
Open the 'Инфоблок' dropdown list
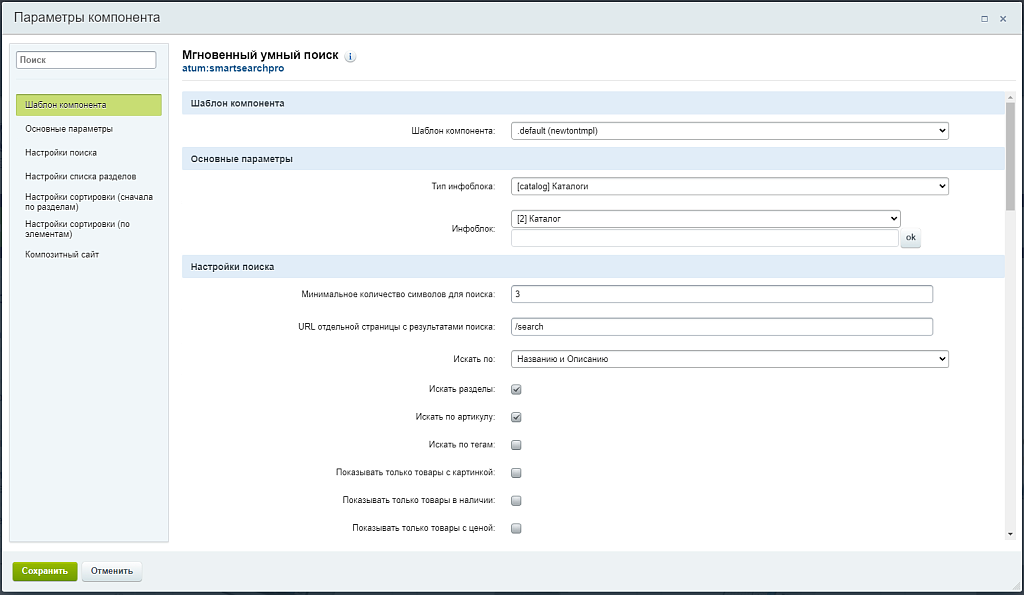[705, 218]
